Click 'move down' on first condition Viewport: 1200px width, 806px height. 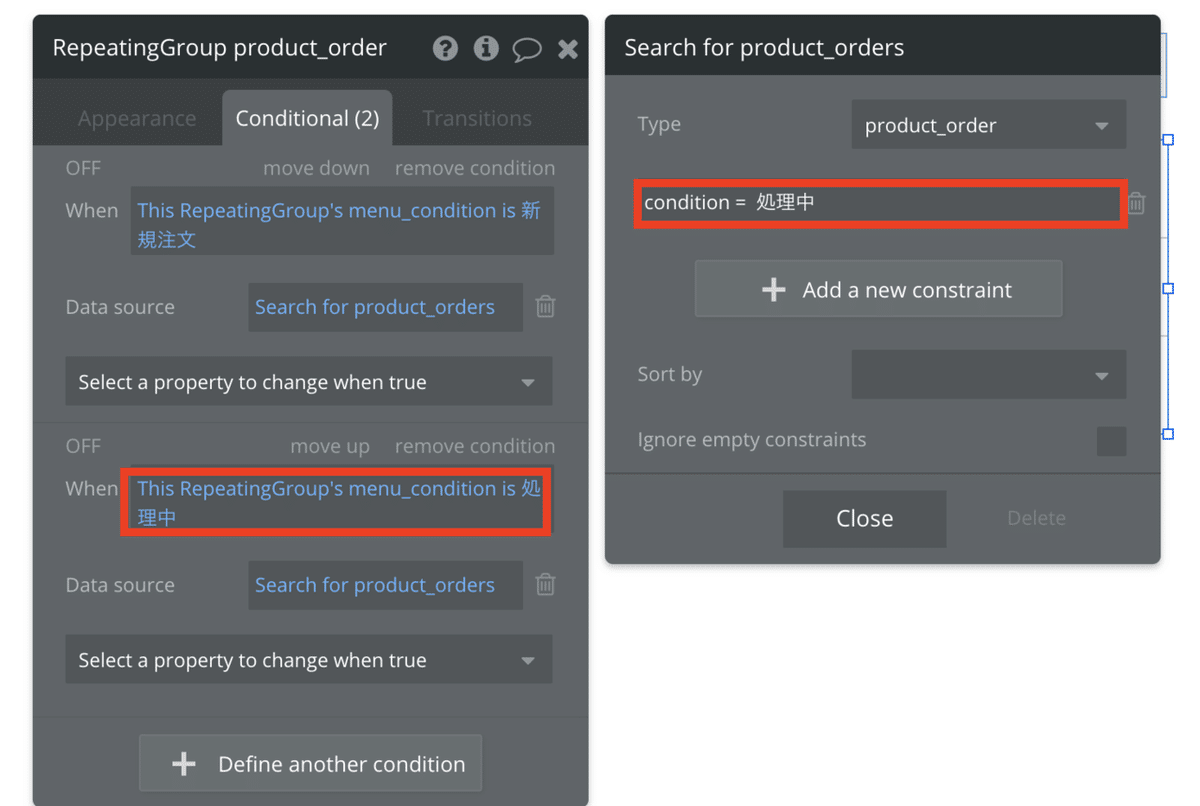[x=316, y=168]
